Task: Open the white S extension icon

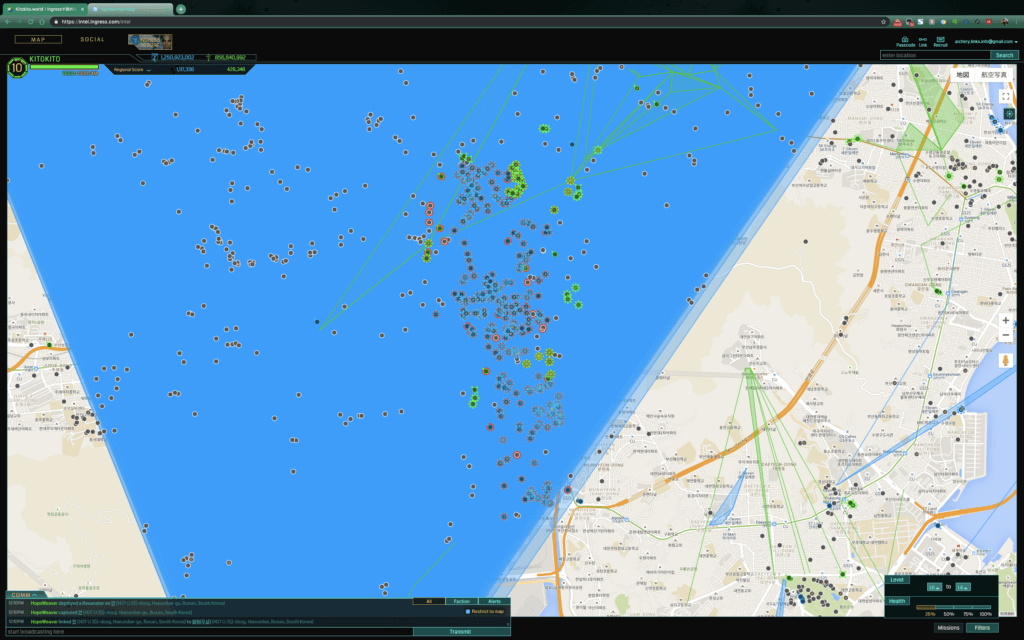Action: (x=921, y=22)
